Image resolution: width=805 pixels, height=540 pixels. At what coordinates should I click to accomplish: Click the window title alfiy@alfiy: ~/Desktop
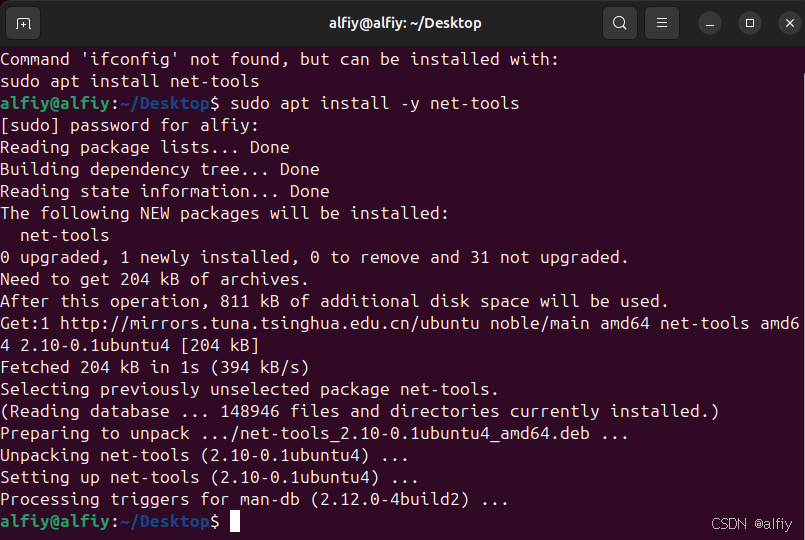click(405, 23)
